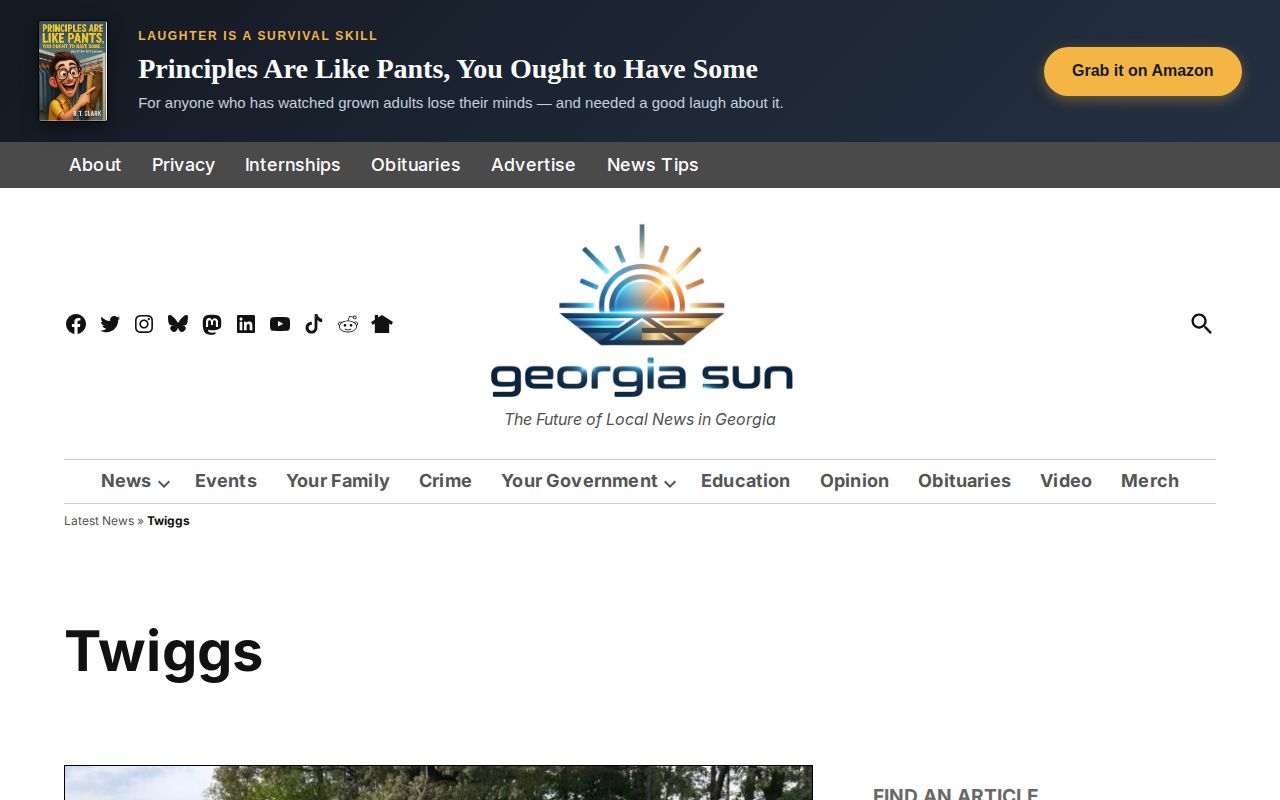Open the Mastodon social icon
1280x800 pixels.
(x=212, y=324)
